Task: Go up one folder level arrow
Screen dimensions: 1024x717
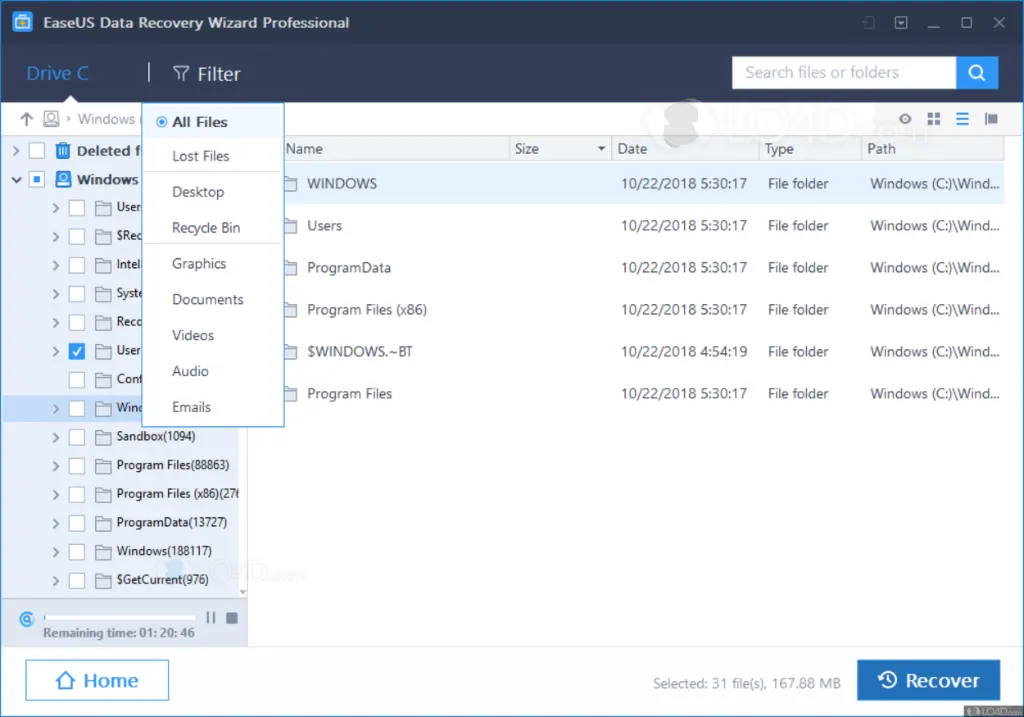Action: 27,119
